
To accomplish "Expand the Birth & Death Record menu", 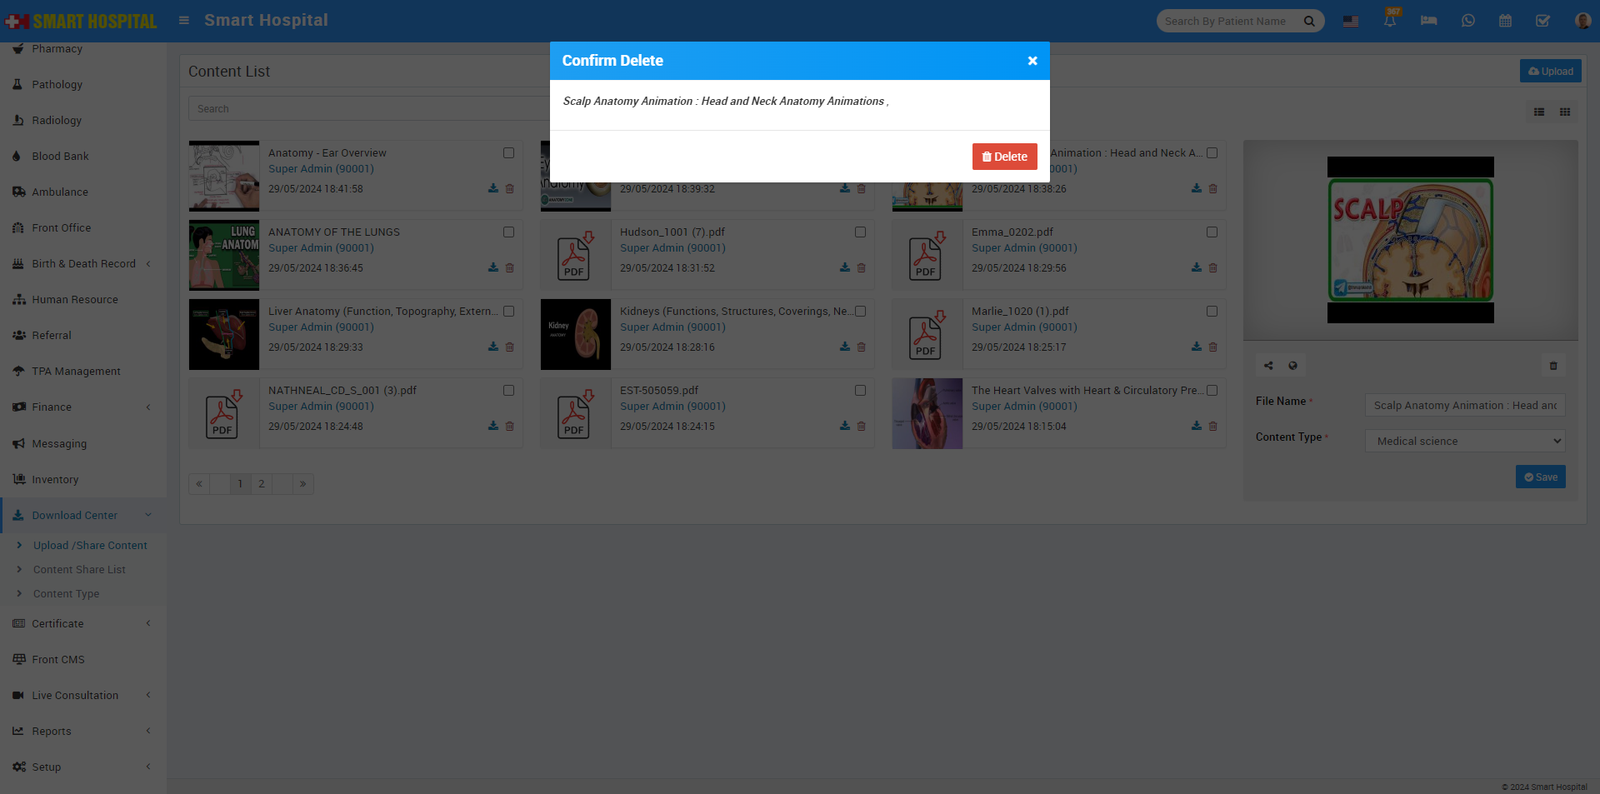I will point(83,264).
